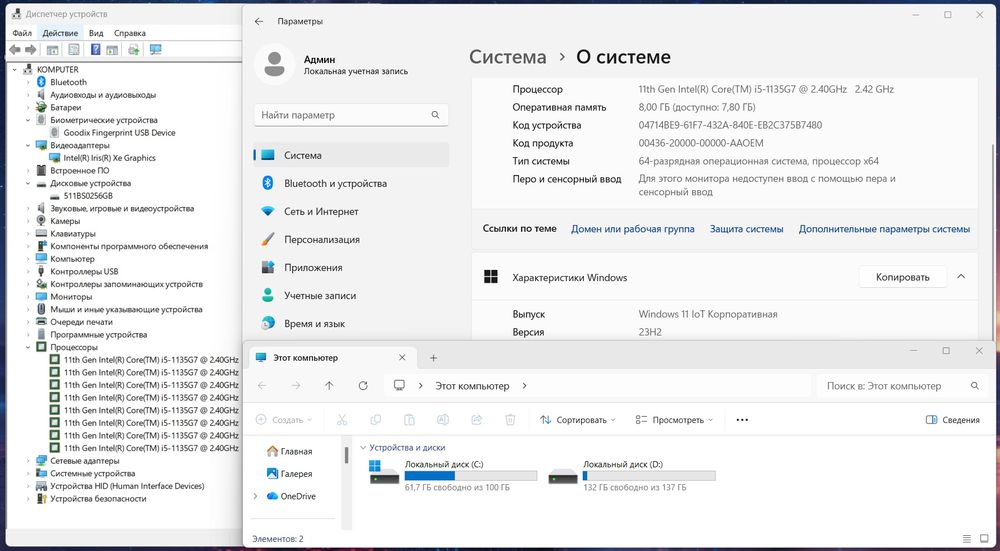Switch to large icons view in Explorer status bar
The width and height of the screenshot is (1000, 551).
pyautogui.click(x=982, y=539)
